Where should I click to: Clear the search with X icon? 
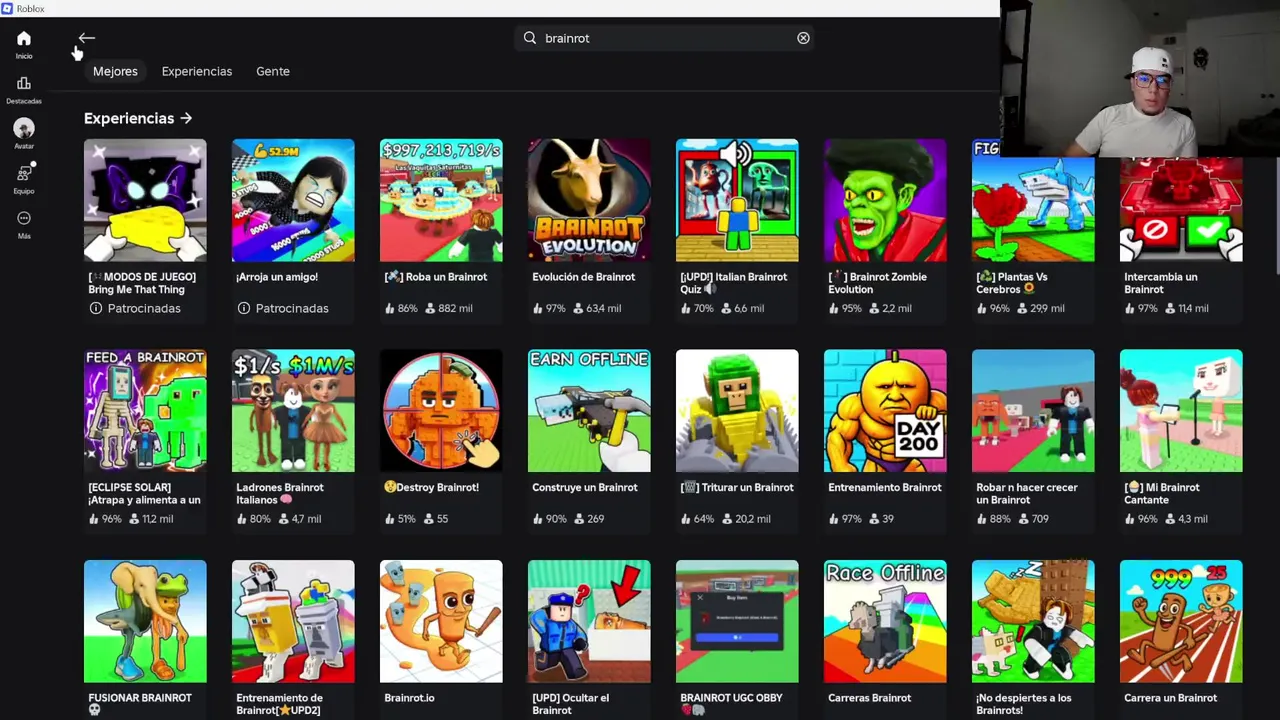point(803,38)
